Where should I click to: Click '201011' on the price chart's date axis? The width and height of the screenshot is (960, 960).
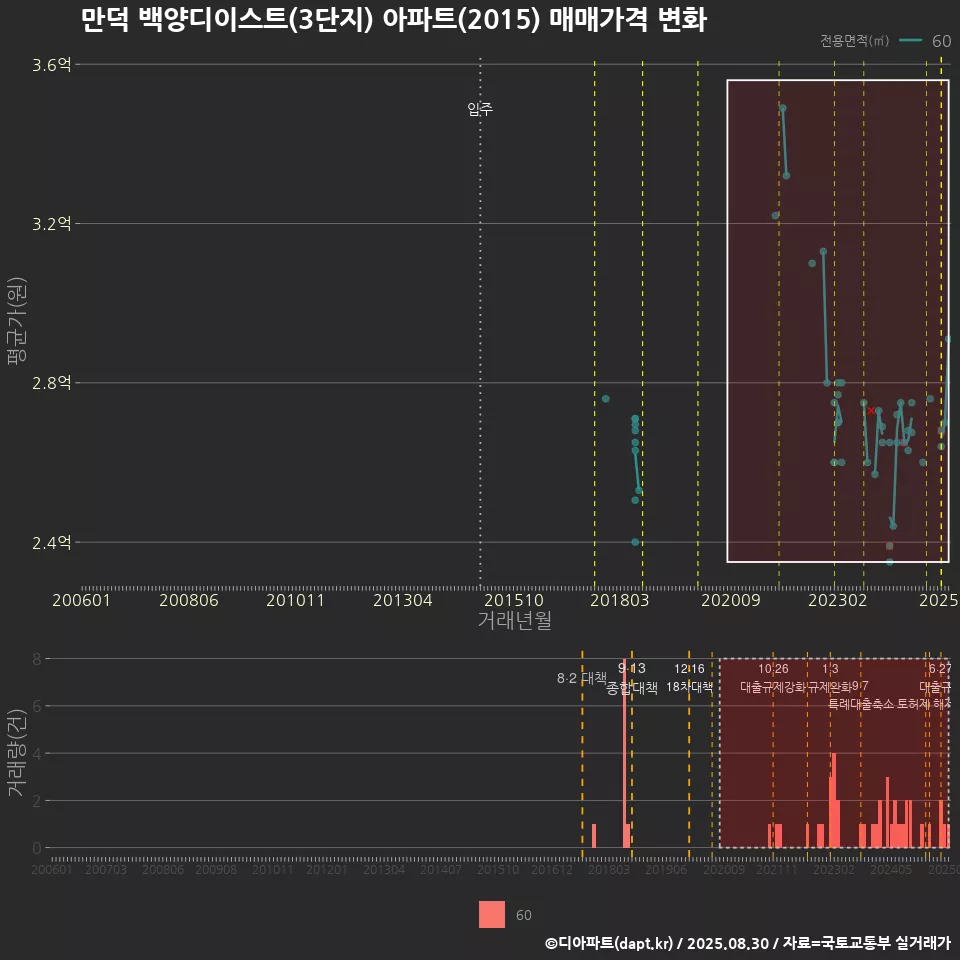pos(295,600)
